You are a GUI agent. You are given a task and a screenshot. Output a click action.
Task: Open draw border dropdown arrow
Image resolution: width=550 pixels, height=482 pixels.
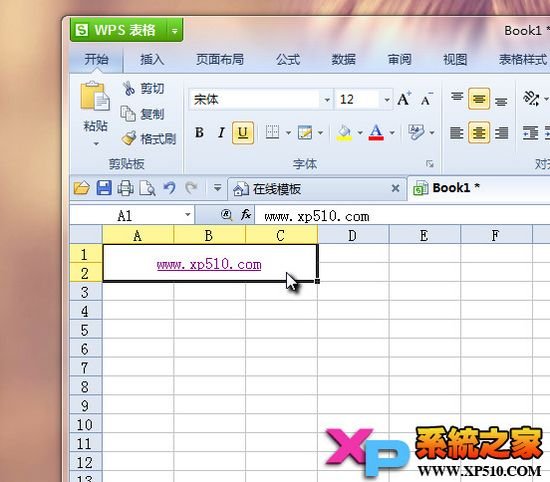pyautogui.click(x=321, y=133)
